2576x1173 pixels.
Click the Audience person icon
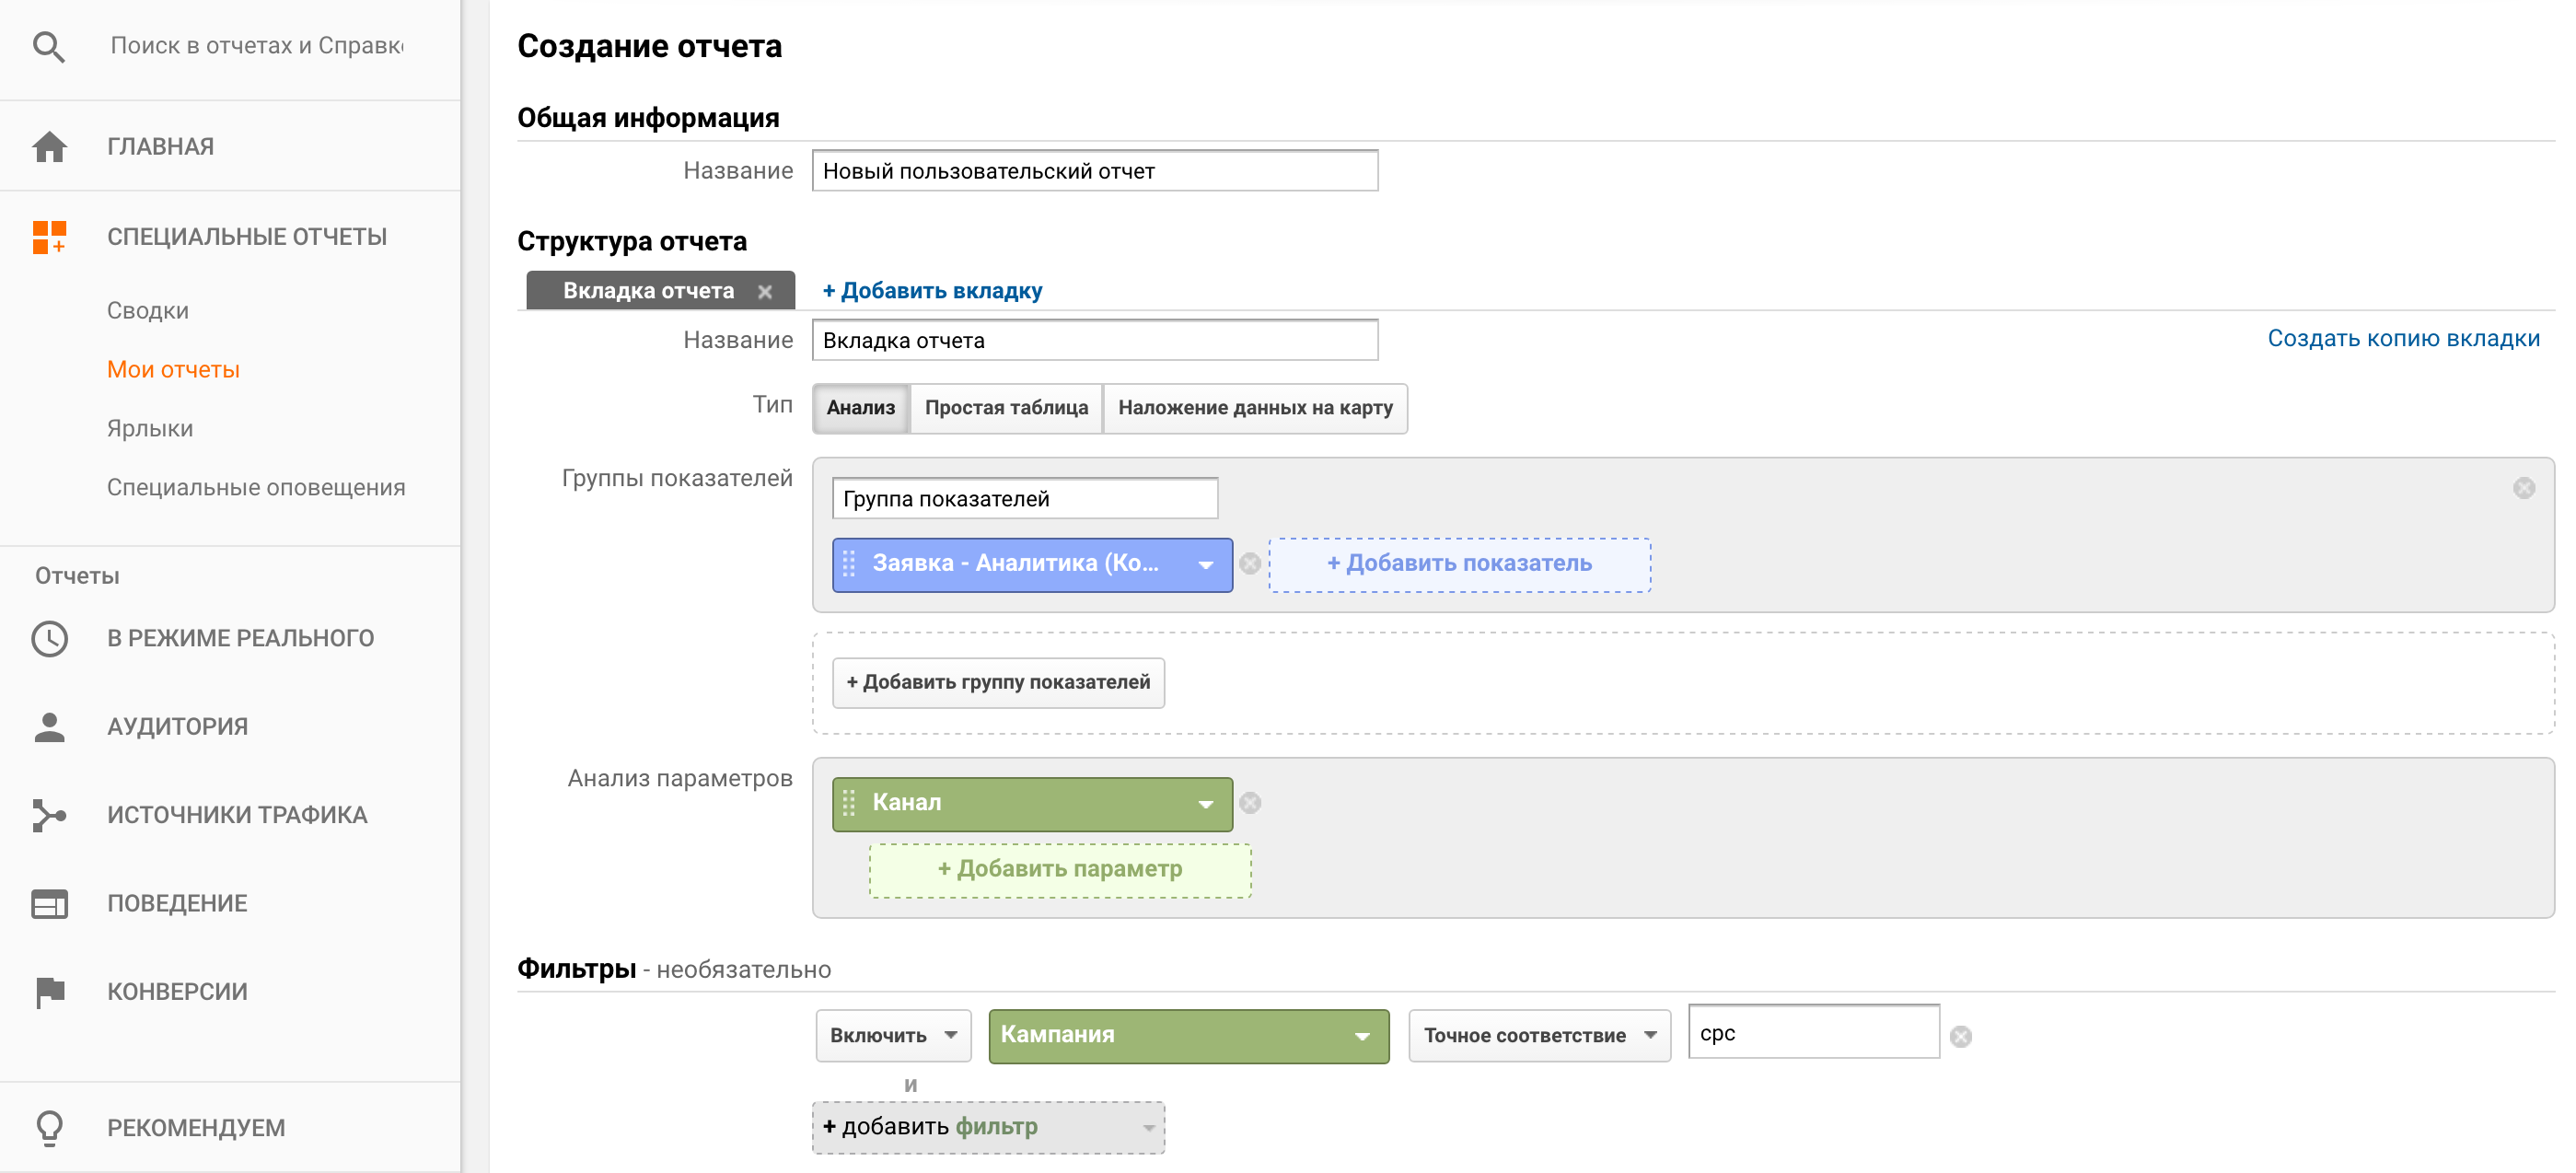[x=49, y=727]
